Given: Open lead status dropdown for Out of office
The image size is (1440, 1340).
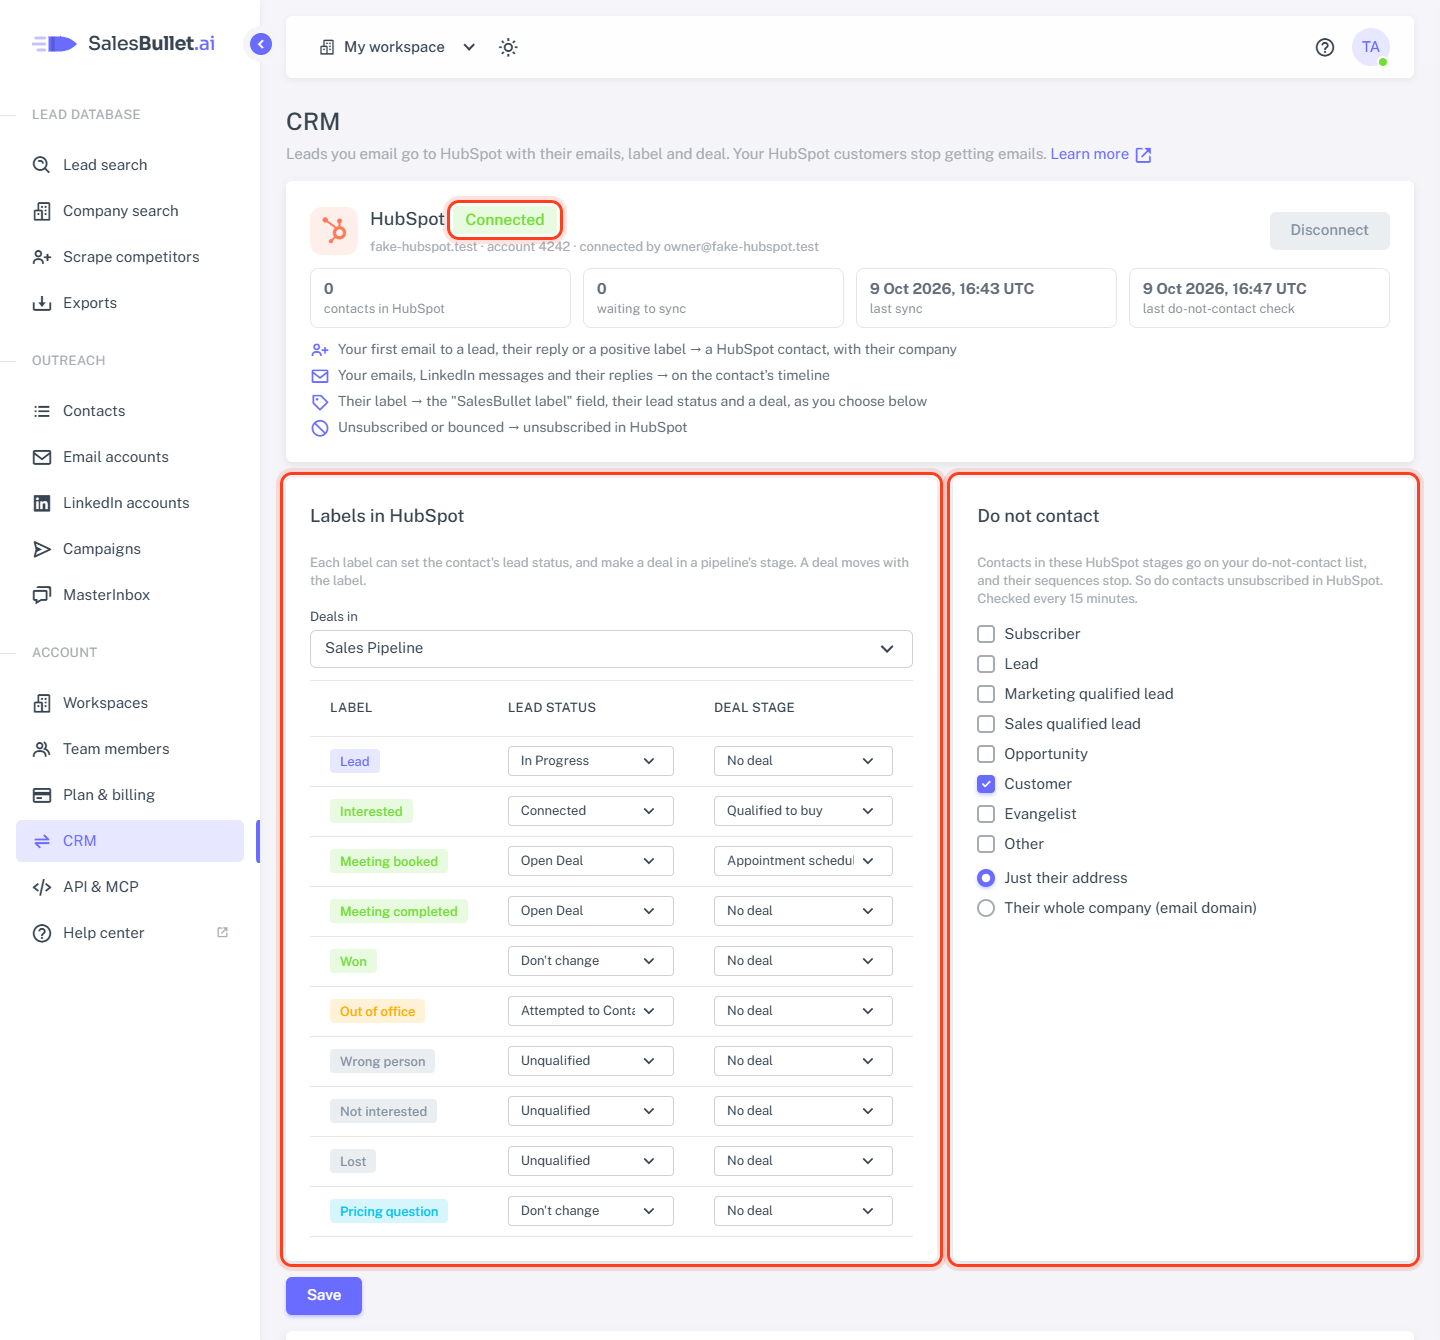Looking at the screenshot, I should tap(590, 1011).
